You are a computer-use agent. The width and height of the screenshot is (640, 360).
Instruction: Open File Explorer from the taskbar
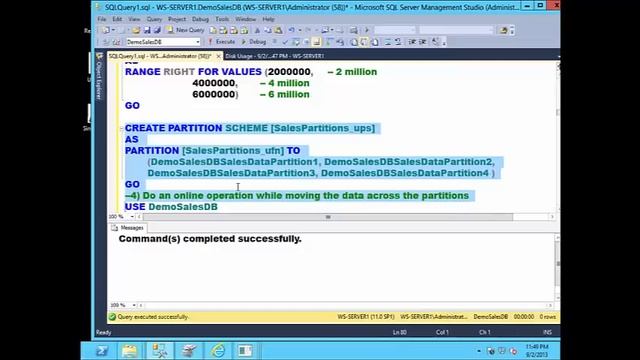click(129, 351)
